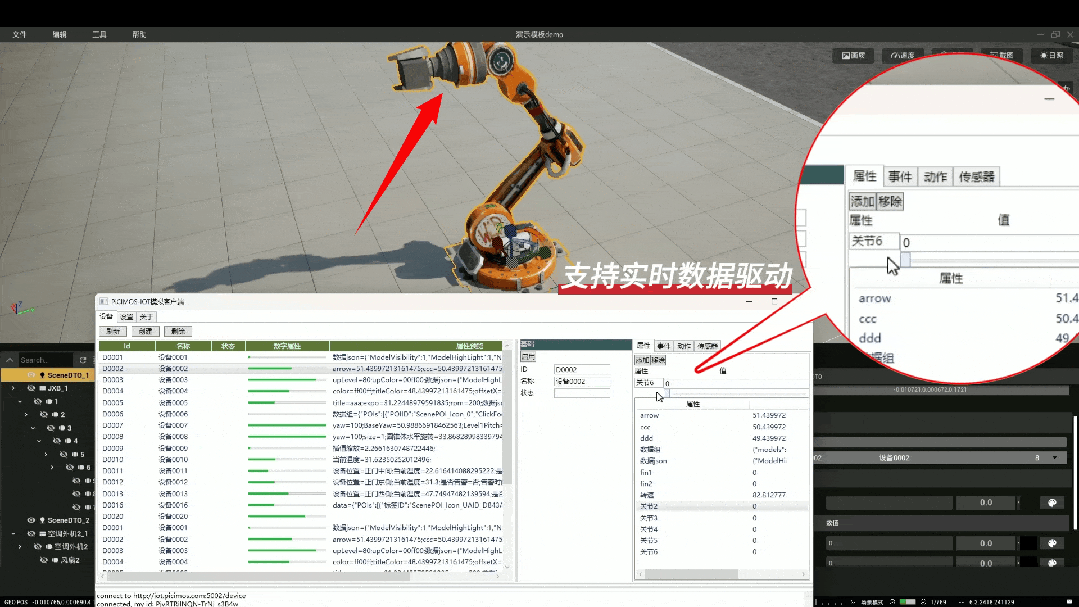Screen dimensions: 1079x607
Task: Select device row D0001
Action: click(301, 357)
